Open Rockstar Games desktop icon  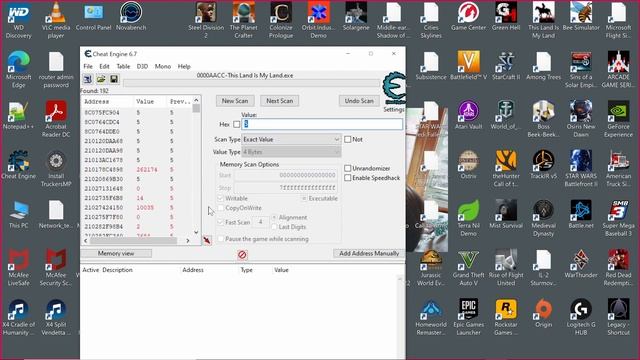pos(506,317)
